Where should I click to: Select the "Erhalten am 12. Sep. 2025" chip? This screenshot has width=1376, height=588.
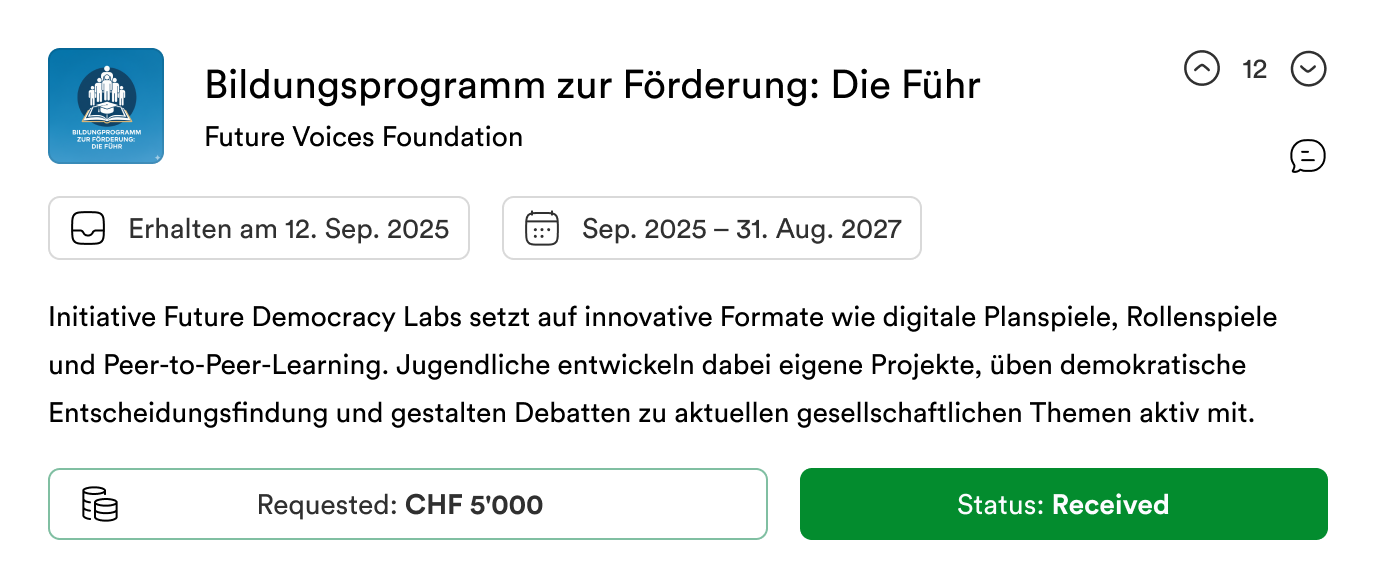pyautogui.click(x=259, y=229)
